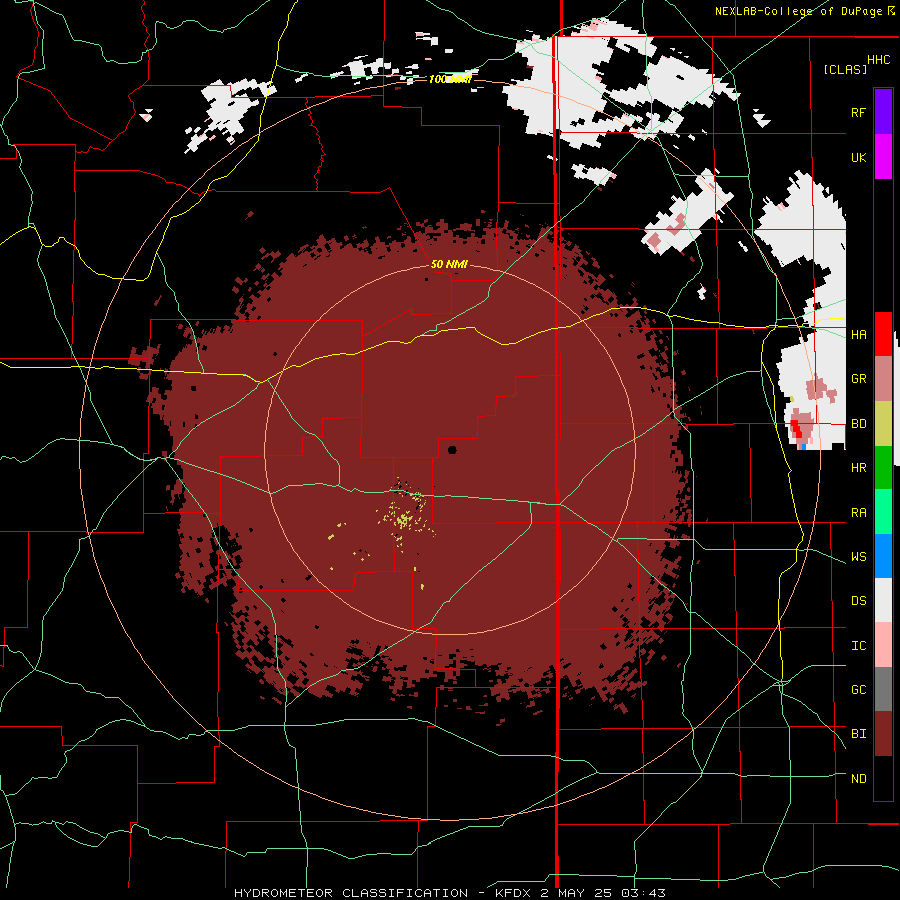Click the black radar site dot
Image resolution: width=900 pixels, height=900 pixels.
tap(452, 449)
